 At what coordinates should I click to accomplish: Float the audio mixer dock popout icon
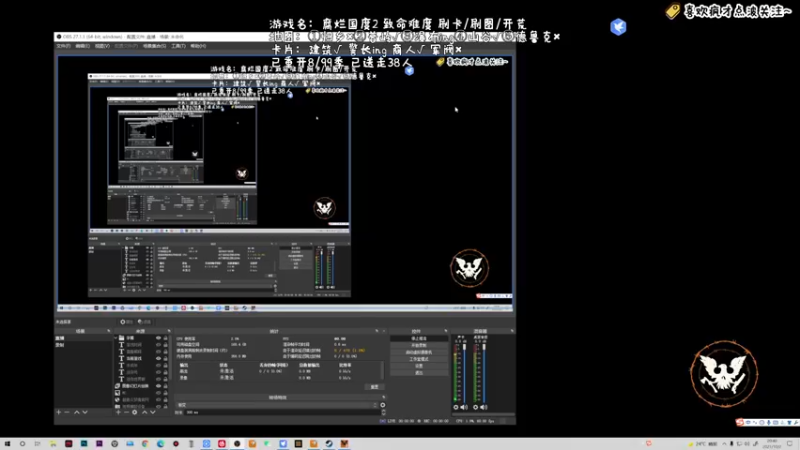coord(512,331)
